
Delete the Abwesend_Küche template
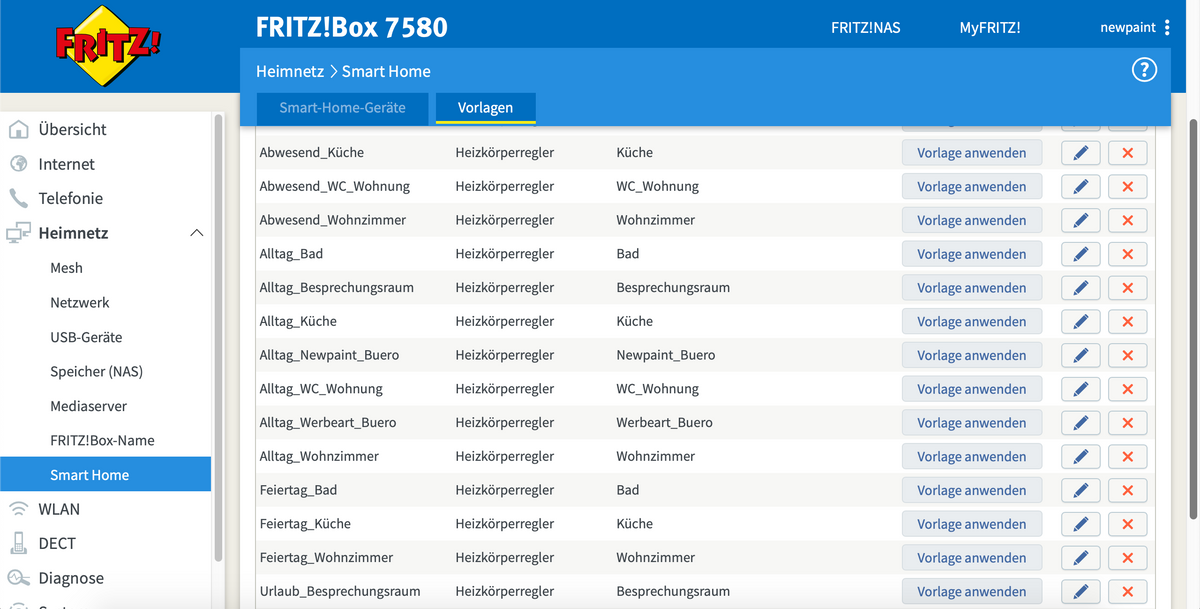point(1127,153)
